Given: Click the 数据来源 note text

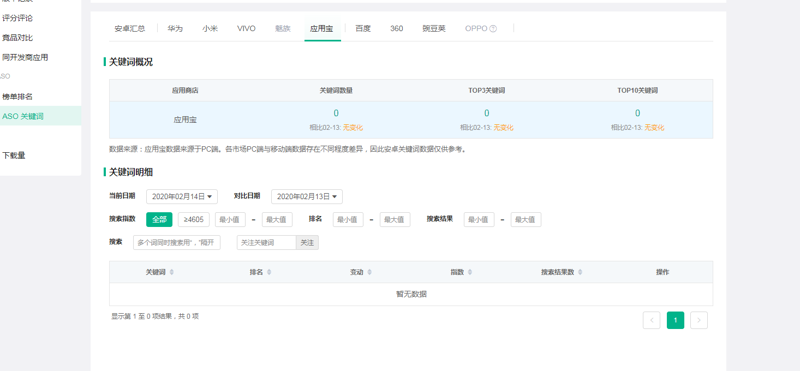Looking at the screenshot, I should [x=288, y=150].
